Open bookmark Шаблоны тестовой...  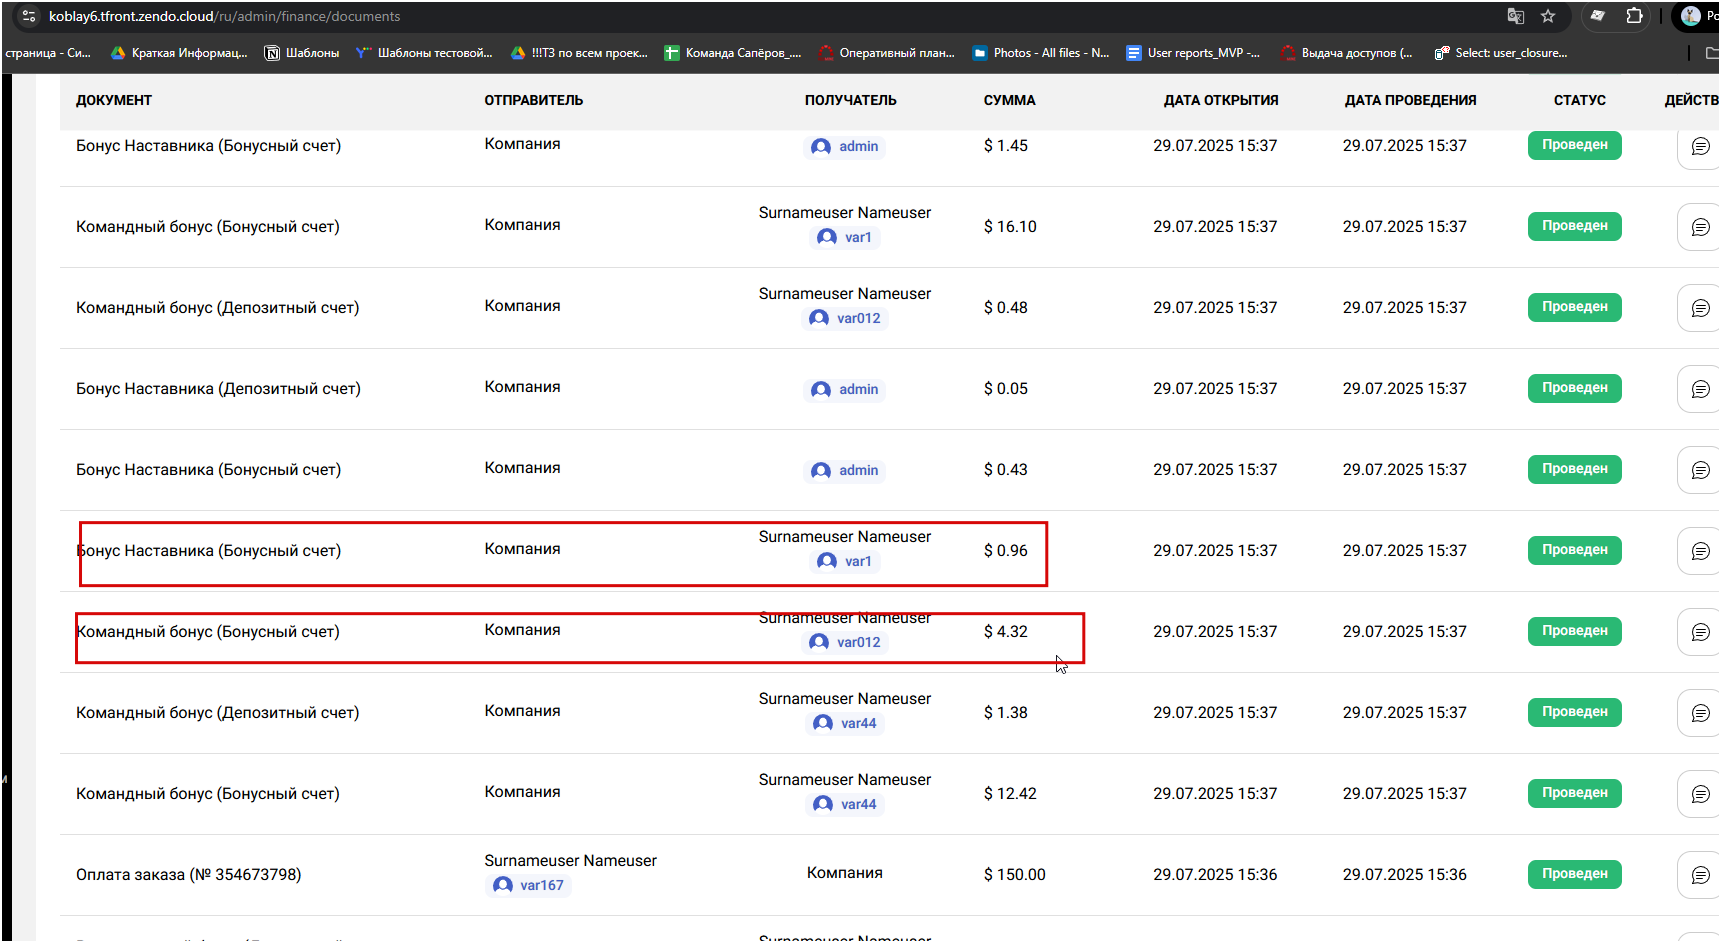click(x=424, y=53)
